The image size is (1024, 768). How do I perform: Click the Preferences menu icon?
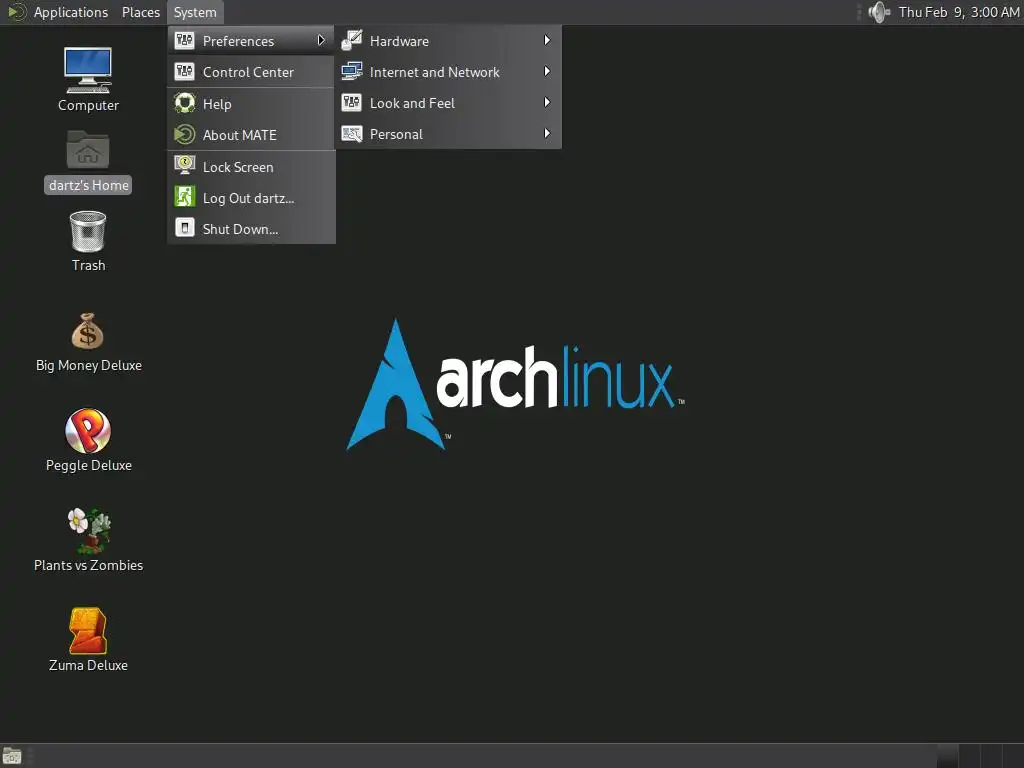185,40
